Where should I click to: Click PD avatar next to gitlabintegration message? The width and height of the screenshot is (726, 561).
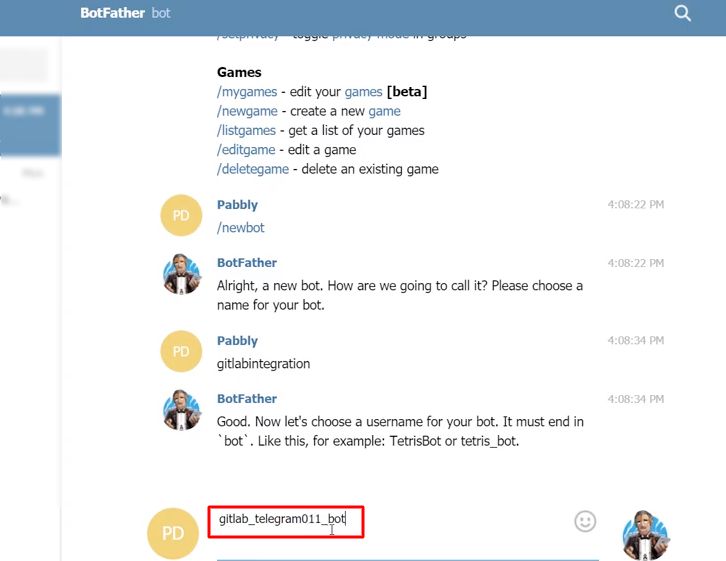(181, 351)
